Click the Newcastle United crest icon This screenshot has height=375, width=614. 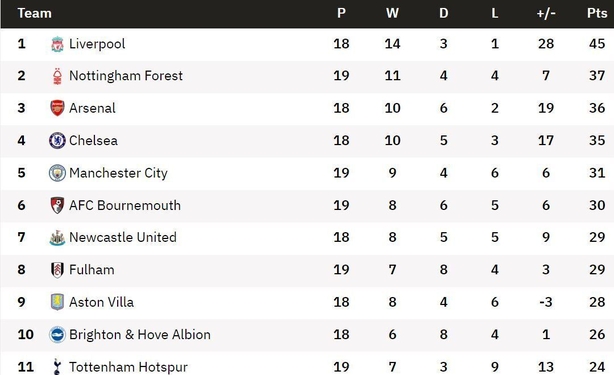57,238
